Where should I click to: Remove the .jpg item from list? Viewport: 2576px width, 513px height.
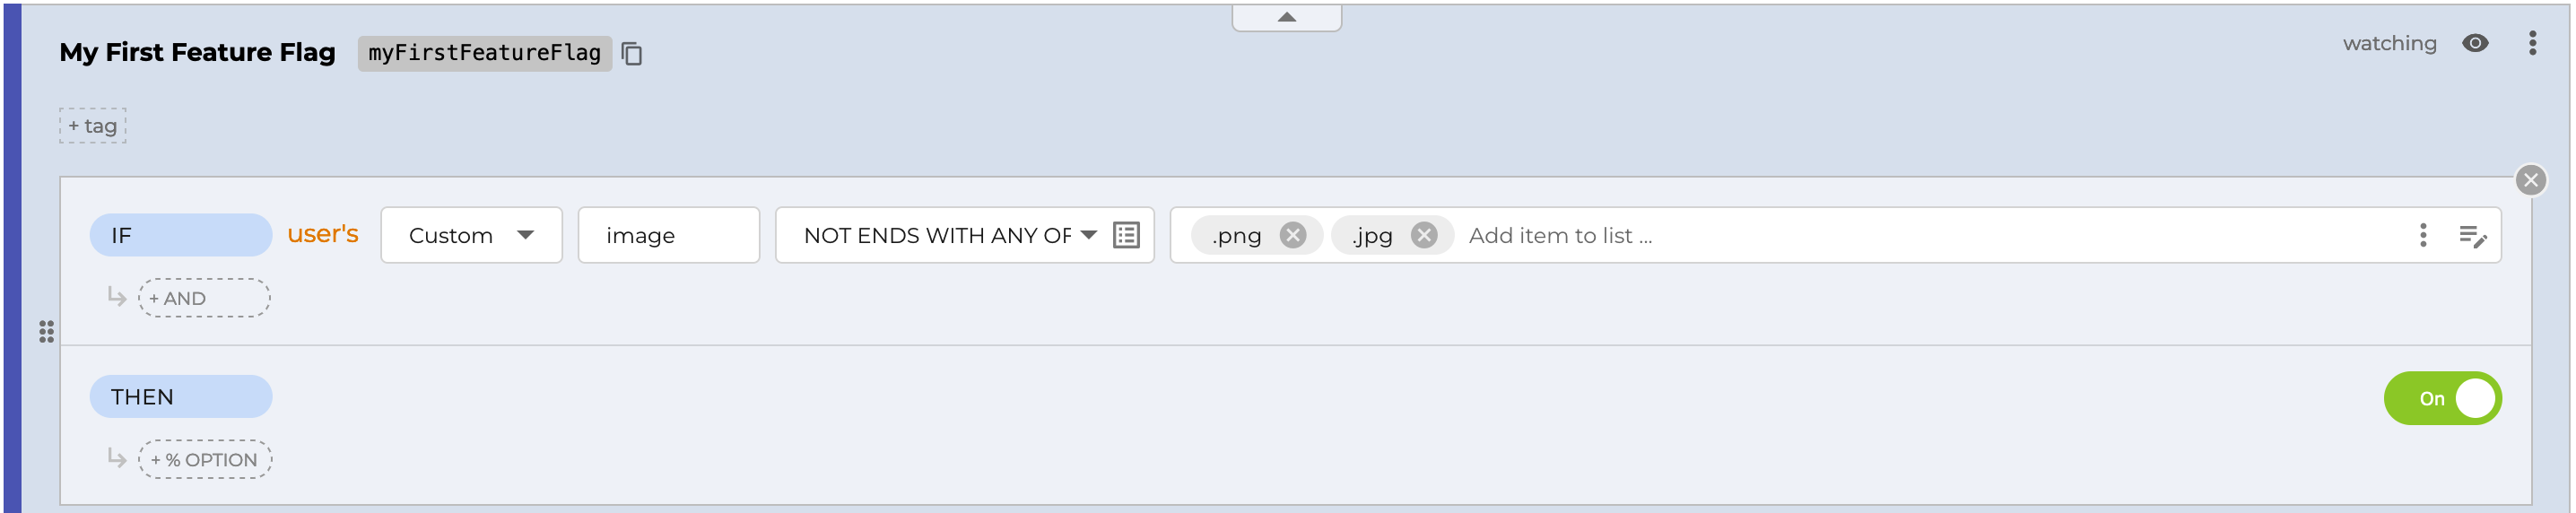(x=1423, y=235)
